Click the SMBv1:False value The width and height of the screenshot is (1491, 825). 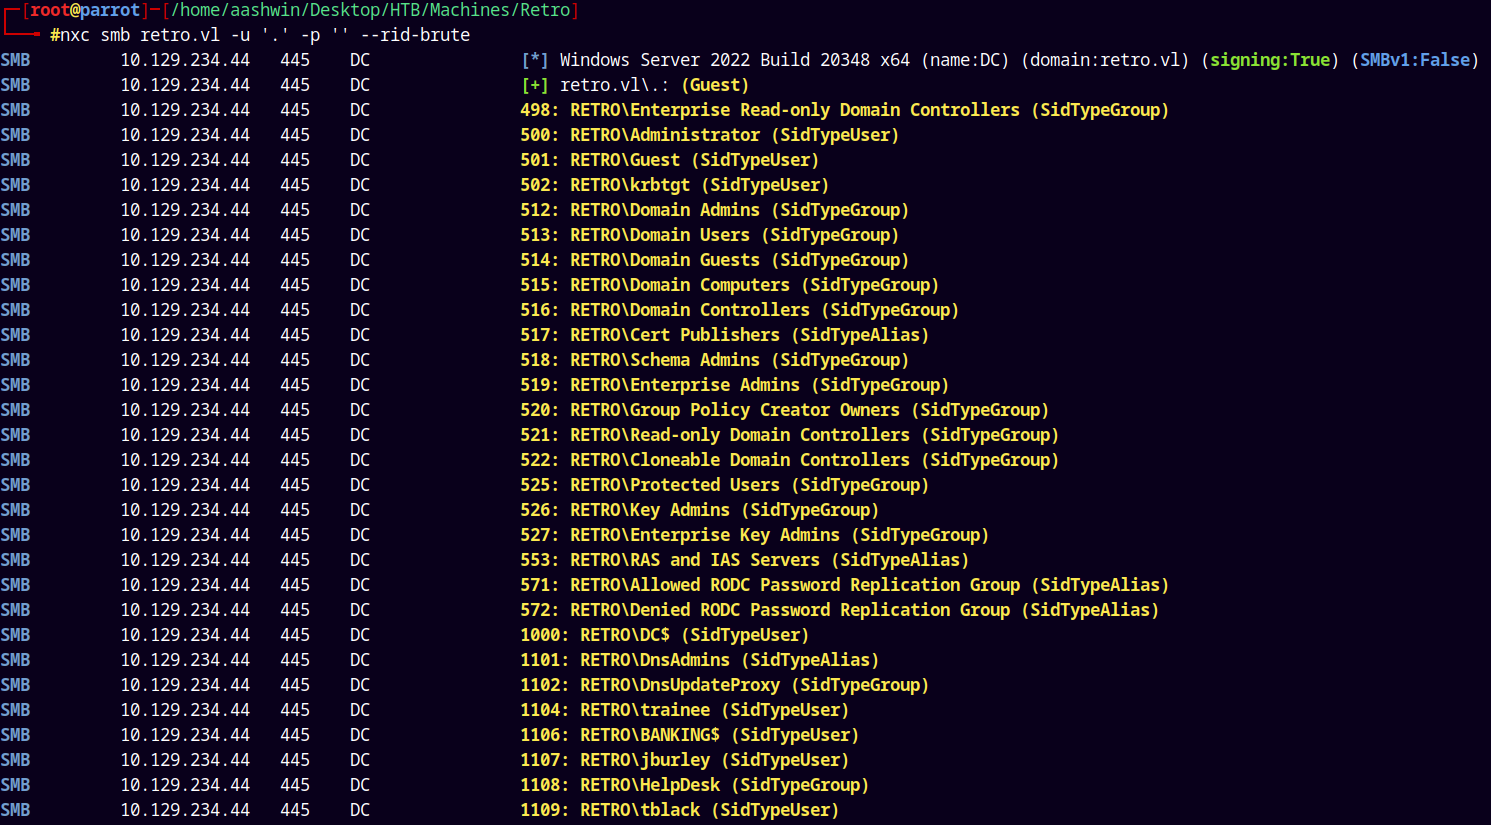(1415, 60)
